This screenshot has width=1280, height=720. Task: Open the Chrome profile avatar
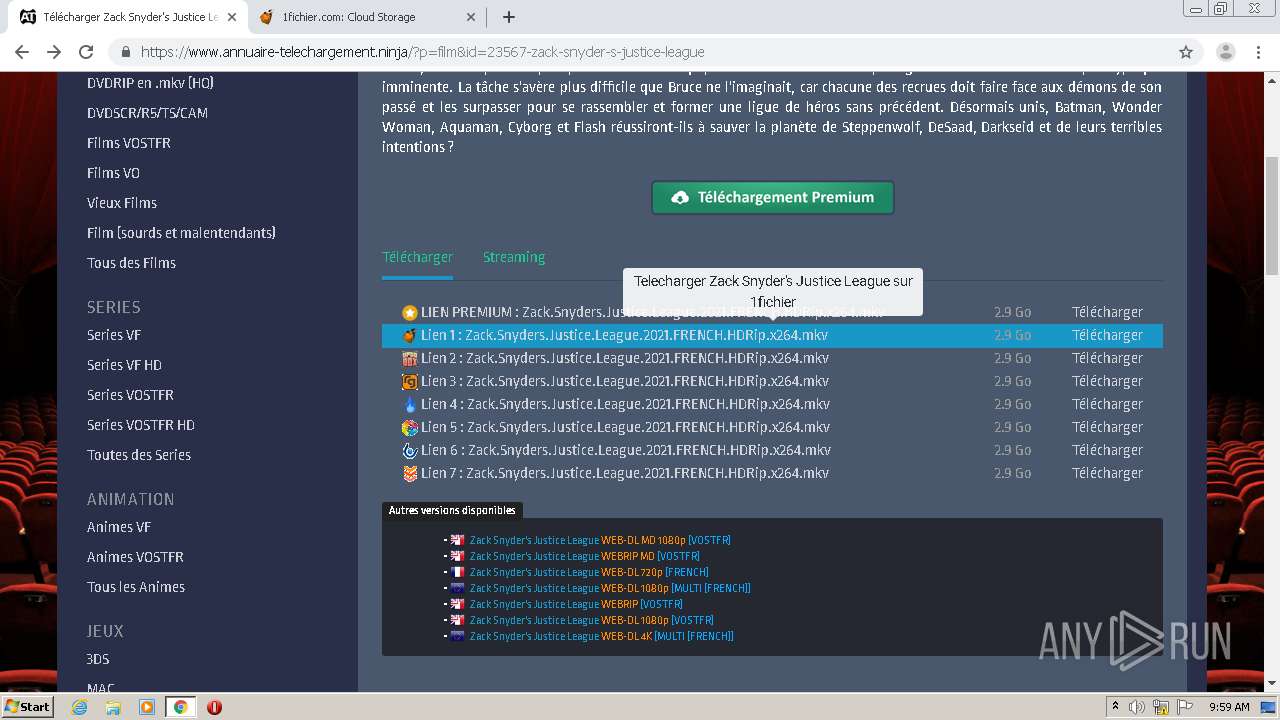[x=1225, y=52]
